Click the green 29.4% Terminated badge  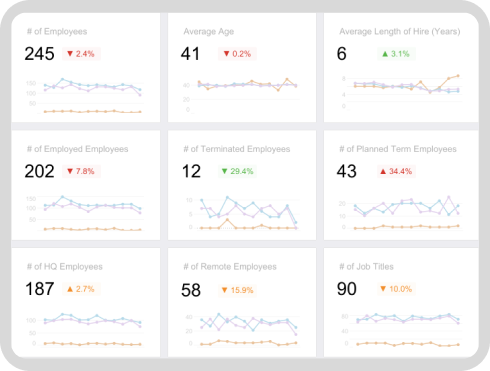tap(237, 171)
